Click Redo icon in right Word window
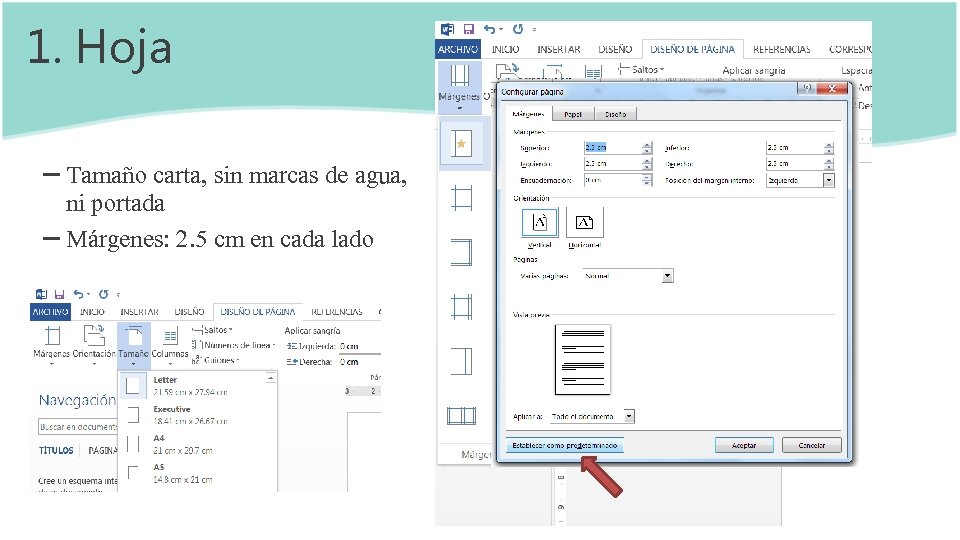 point(518,29)
